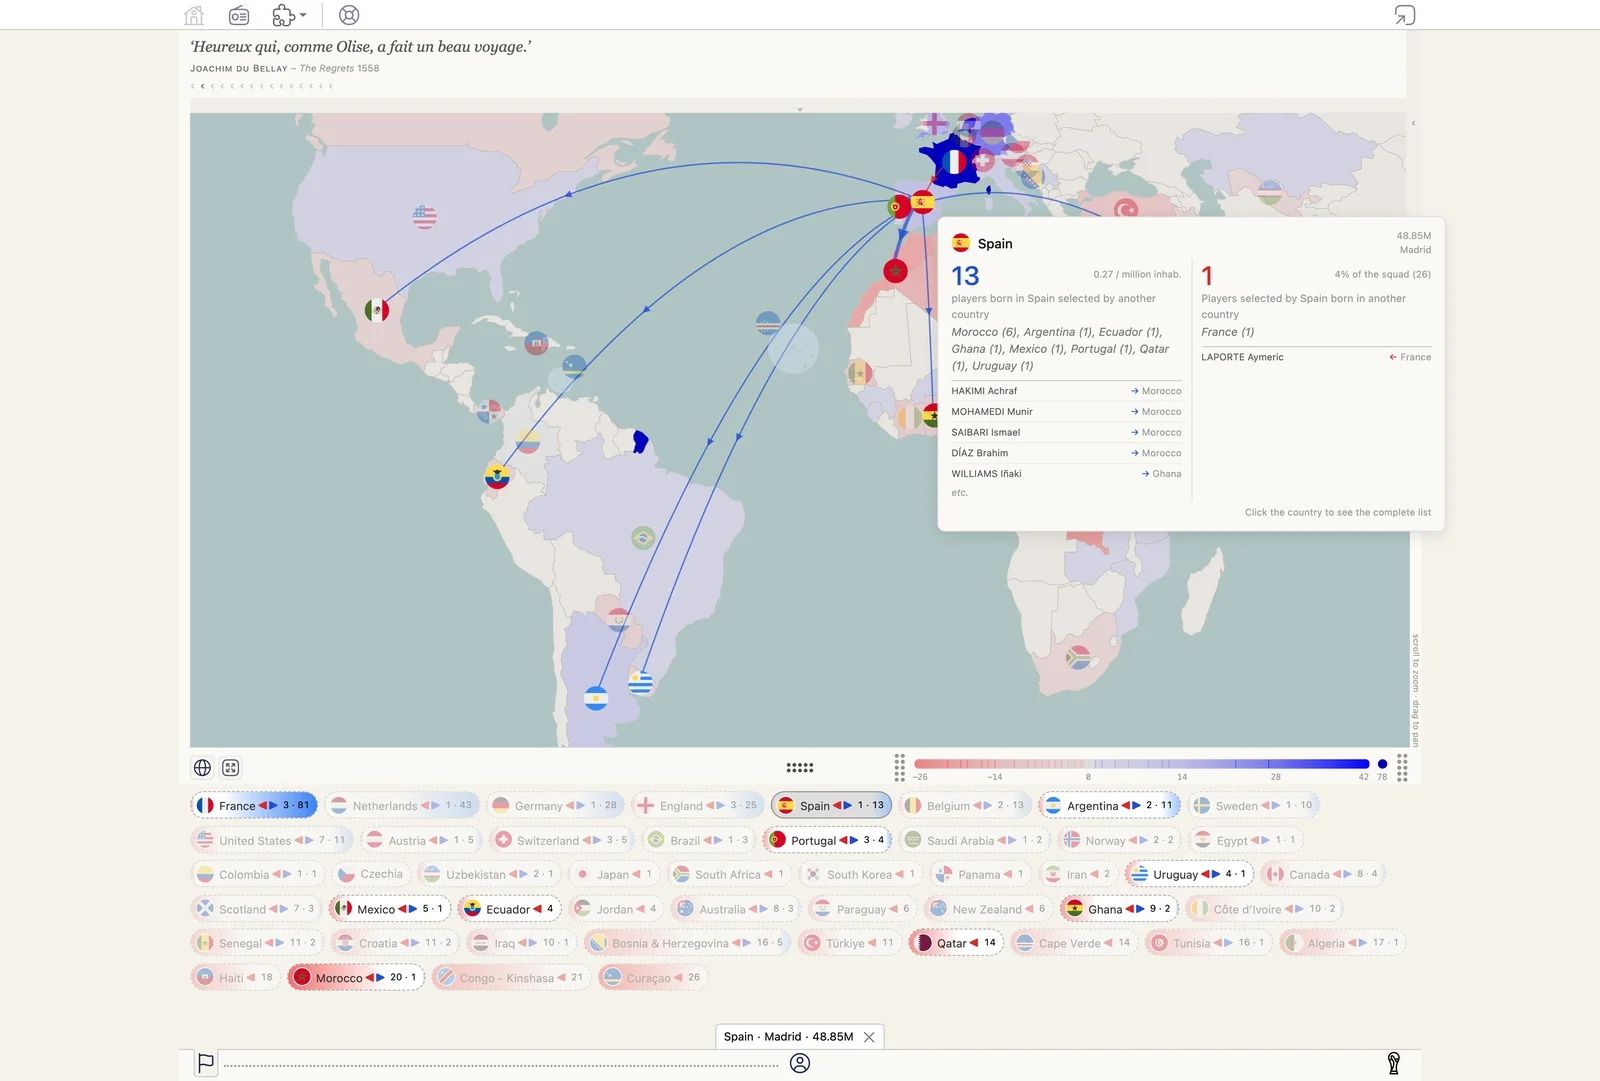Toggle the Uruguay country chip
The image size is (1600, 1081).
coord(1189,874)
